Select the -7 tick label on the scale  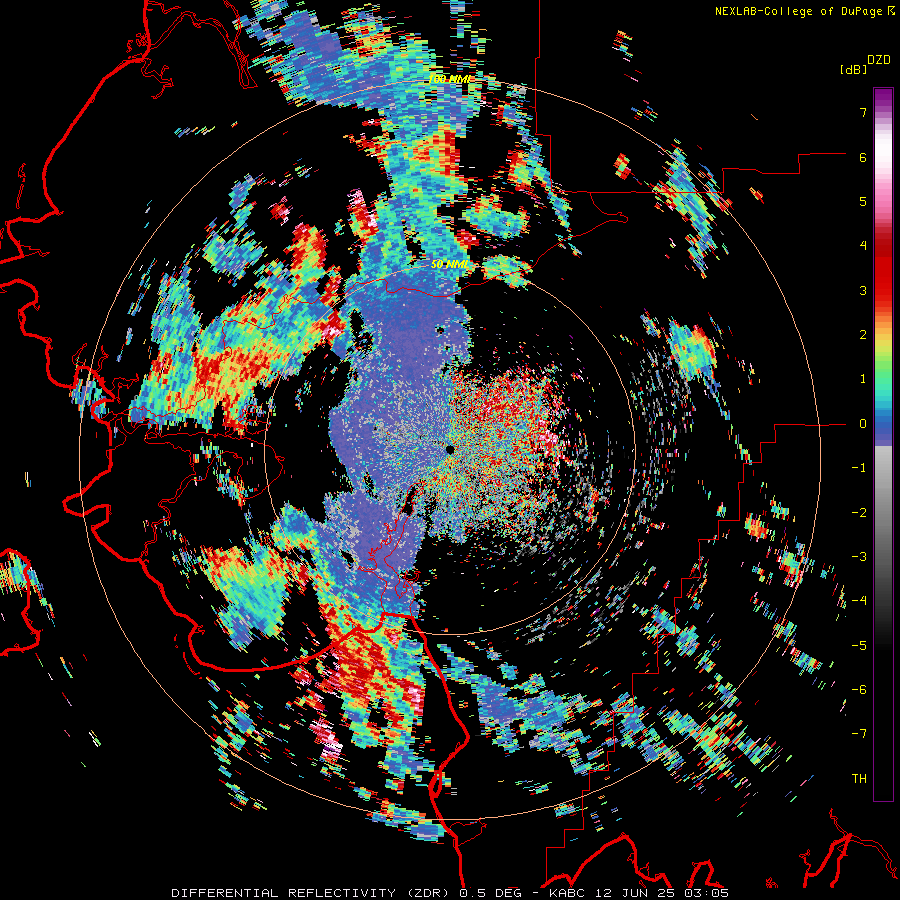pos(859,734)
